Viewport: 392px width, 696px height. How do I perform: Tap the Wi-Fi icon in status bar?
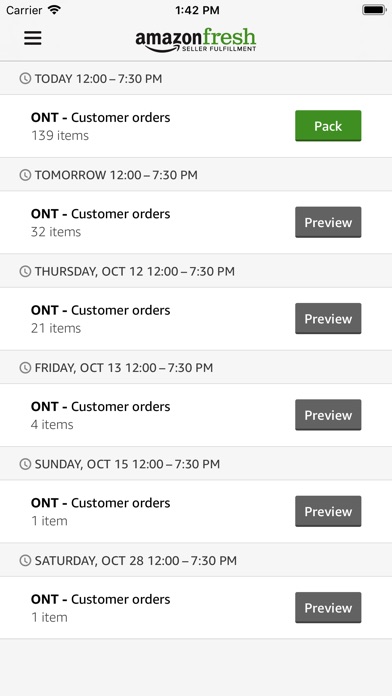coord(54,10)
